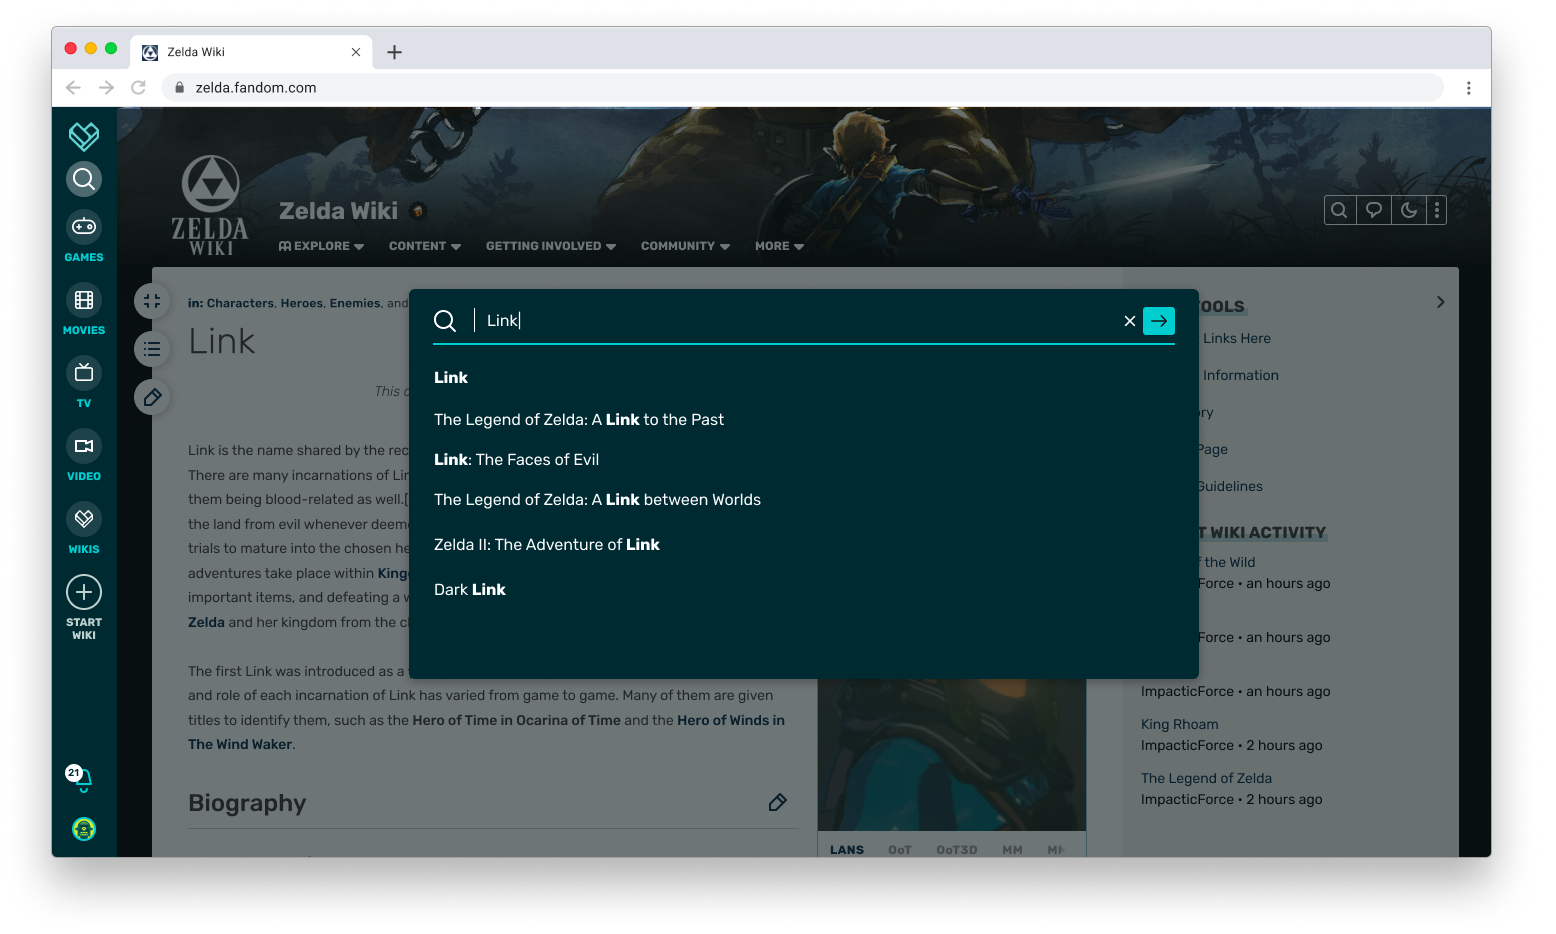Select the 'Dark Link' suggestion

470,590
